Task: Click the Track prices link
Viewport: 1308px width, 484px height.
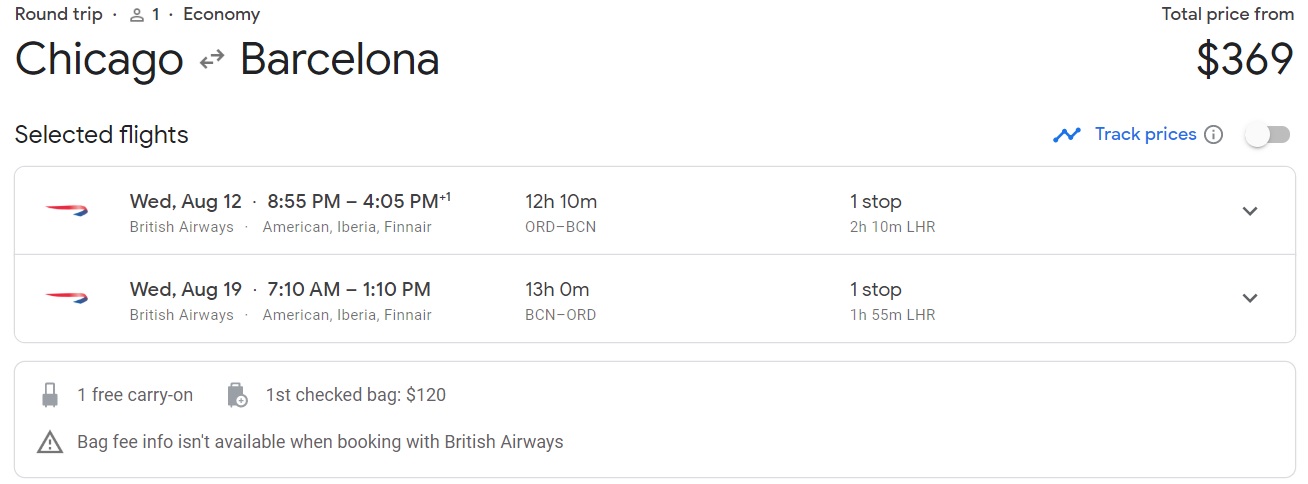Action: click(x=1145, y=134)
